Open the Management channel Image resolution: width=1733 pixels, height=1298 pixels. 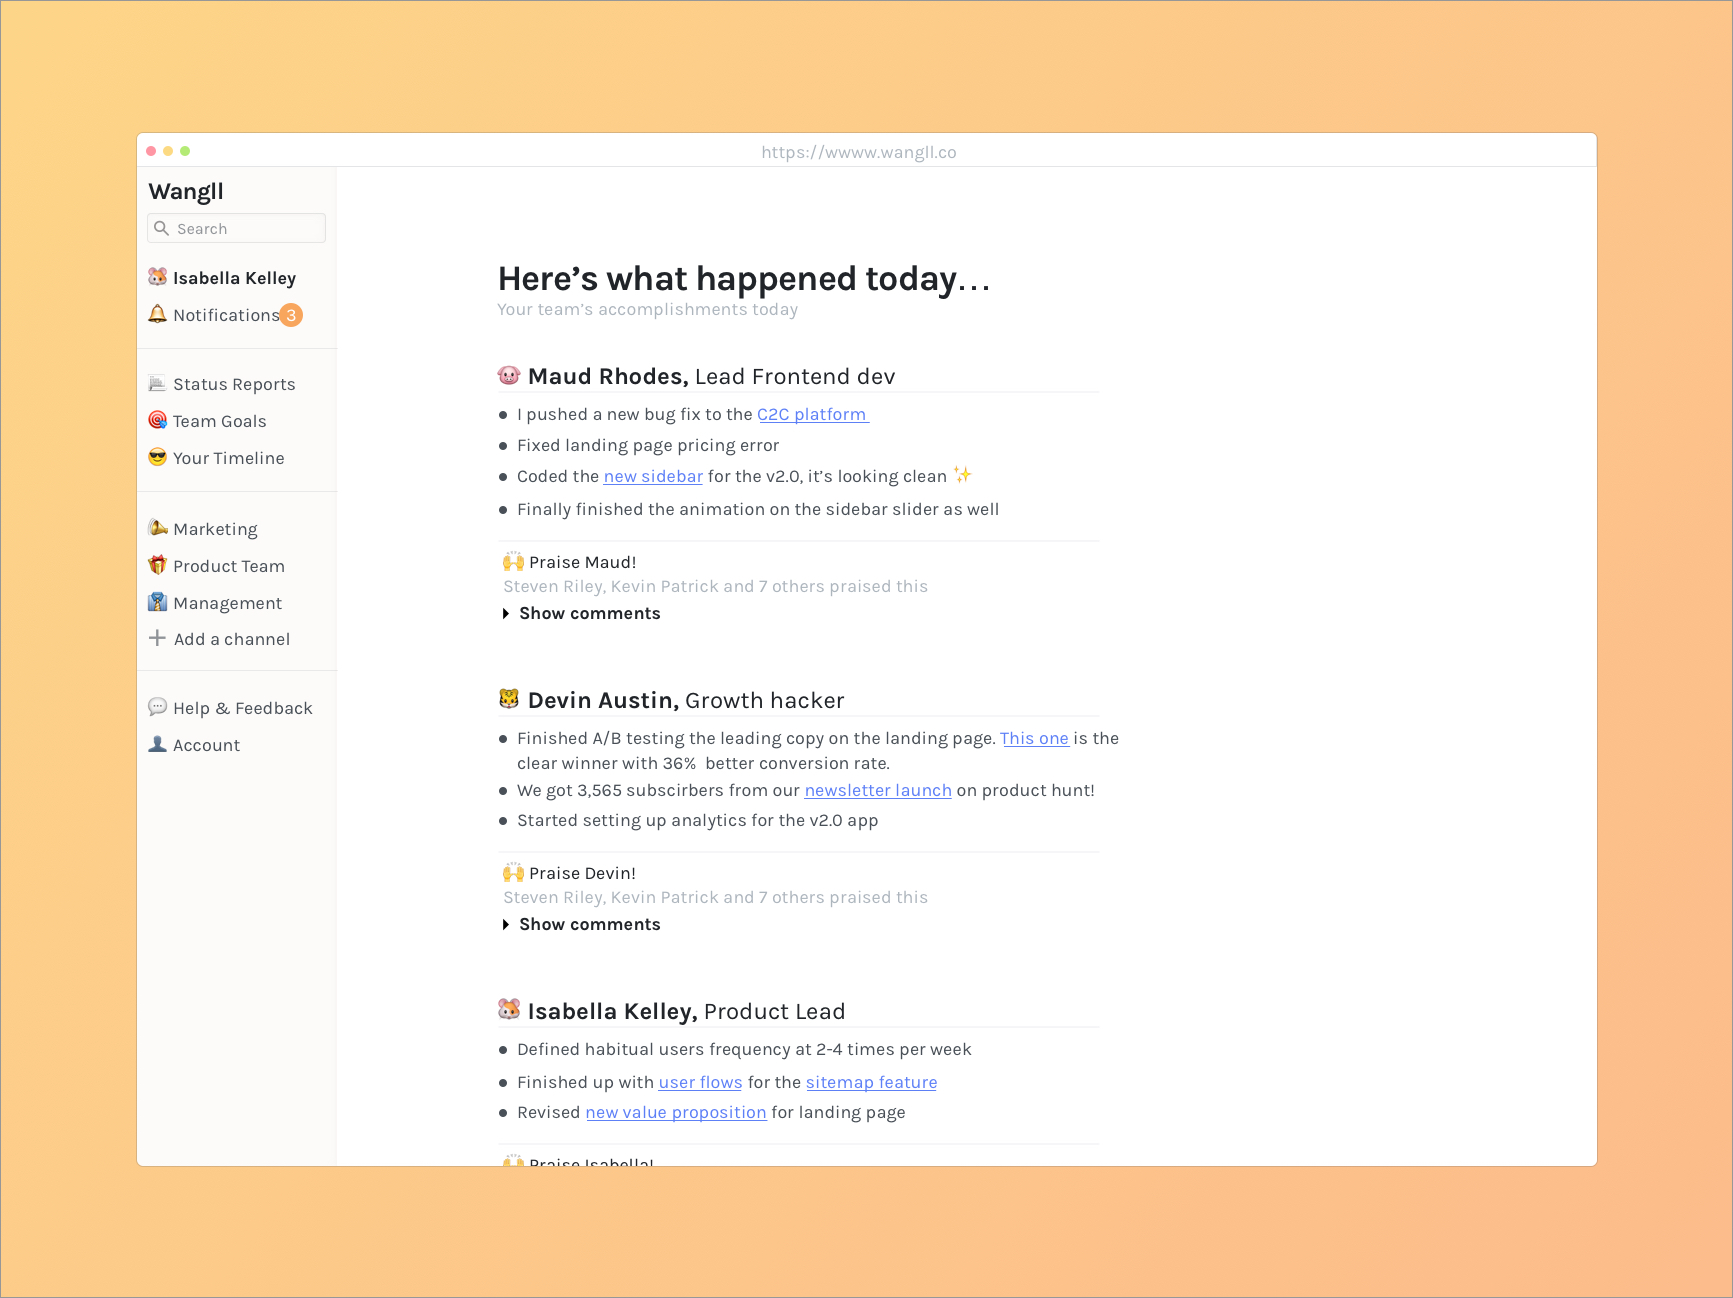click(227, 603)
